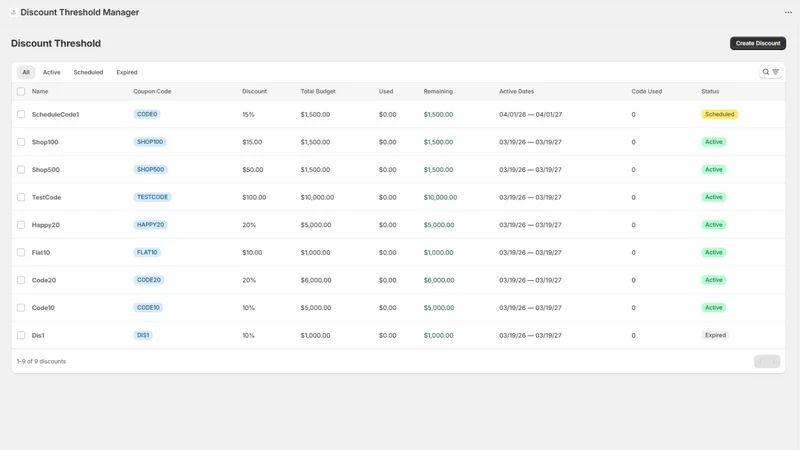Viewport: 800px width, 450px height.
Task: Select the Happy20 row checkbox
Action: 21,224
